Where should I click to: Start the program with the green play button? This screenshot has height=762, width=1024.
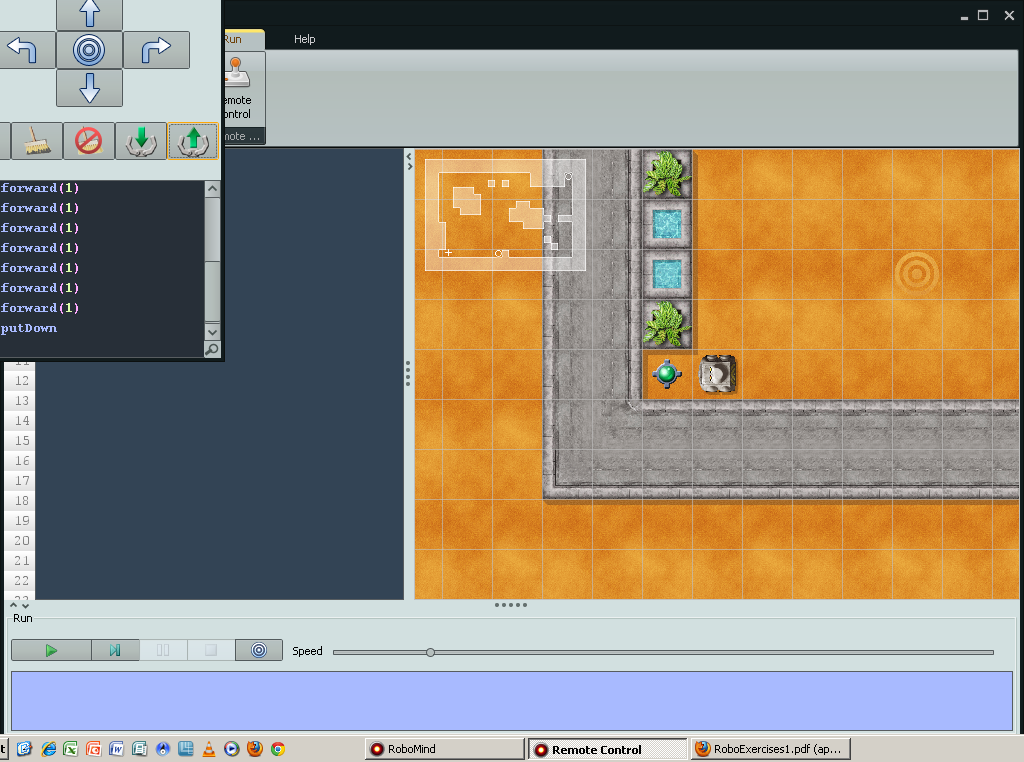point(51,650)
